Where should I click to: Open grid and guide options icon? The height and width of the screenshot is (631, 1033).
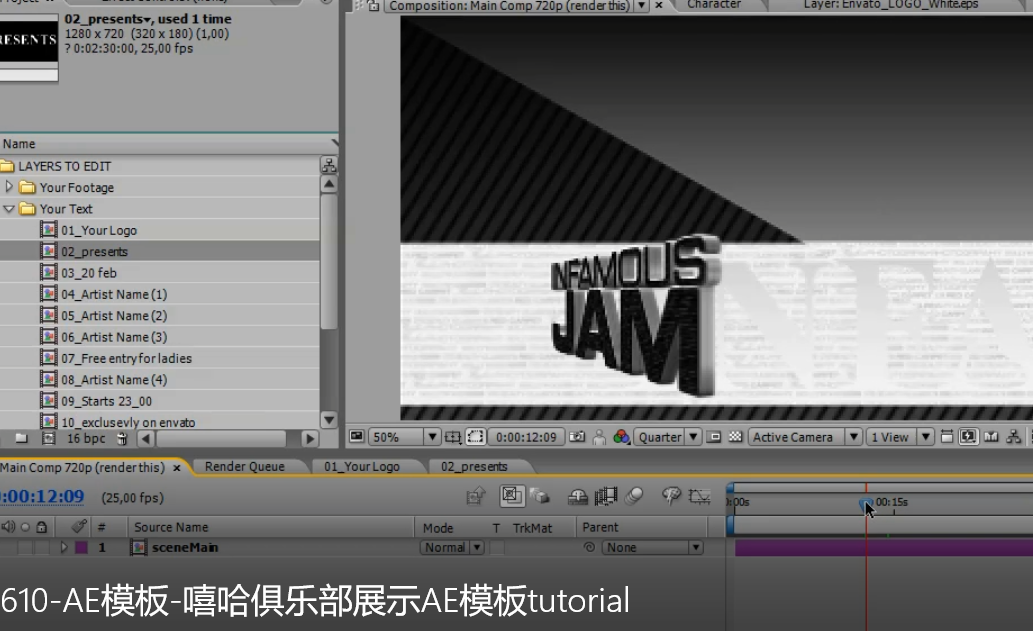pos(453,437)
